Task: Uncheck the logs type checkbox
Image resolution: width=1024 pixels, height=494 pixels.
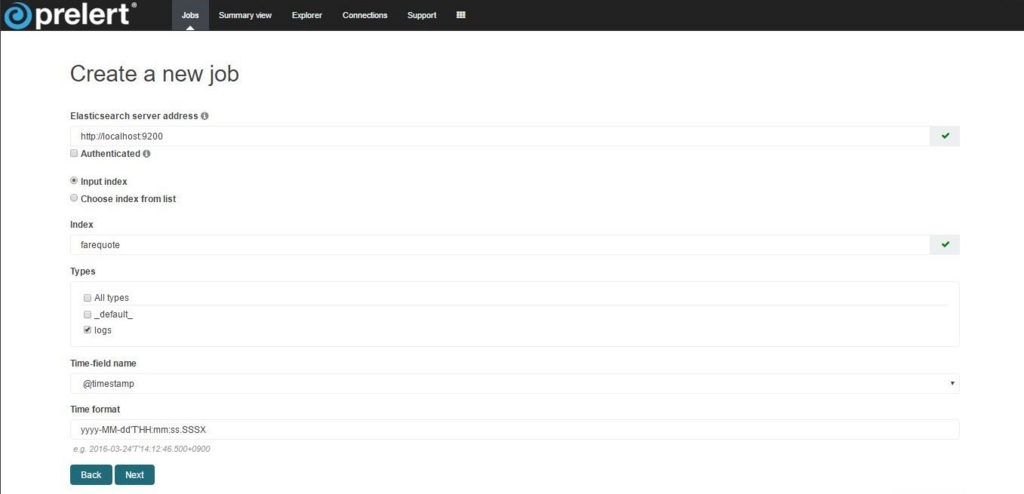Action: click(x=88, y=330)
